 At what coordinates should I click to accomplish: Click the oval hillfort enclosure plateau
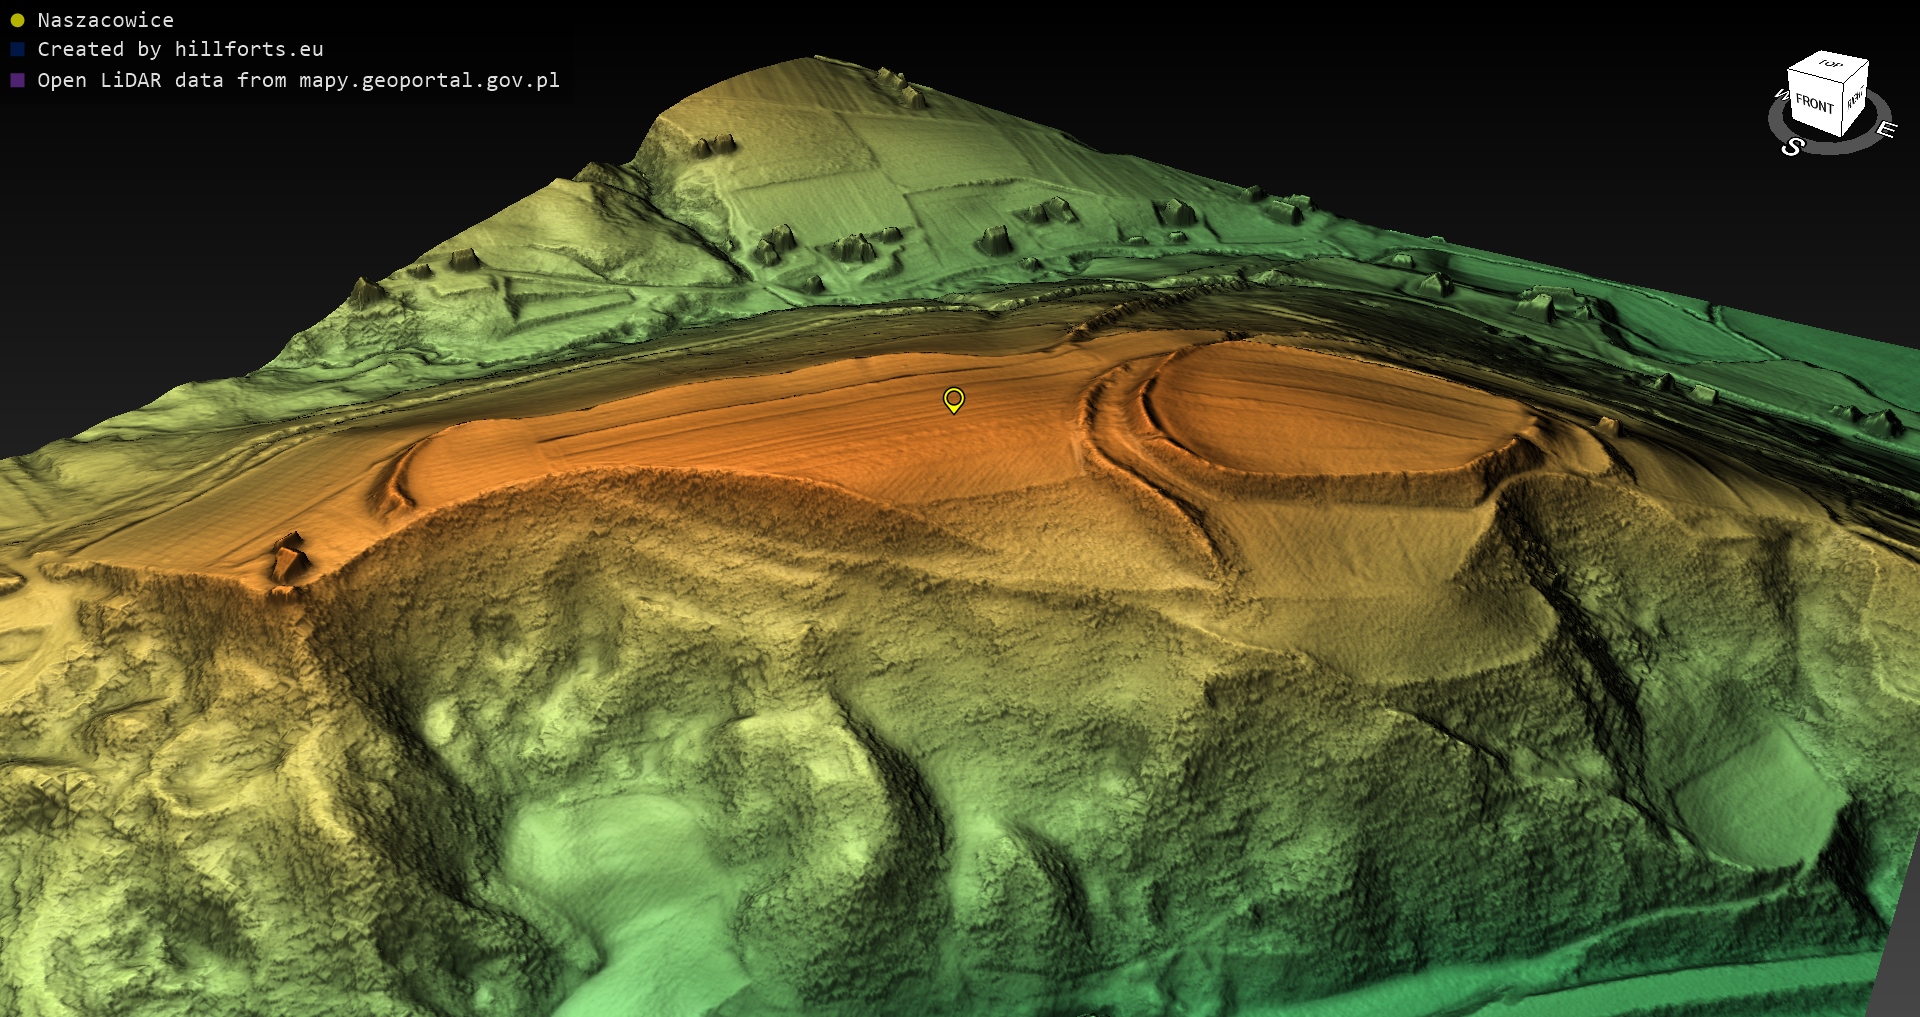(1330, 410)
